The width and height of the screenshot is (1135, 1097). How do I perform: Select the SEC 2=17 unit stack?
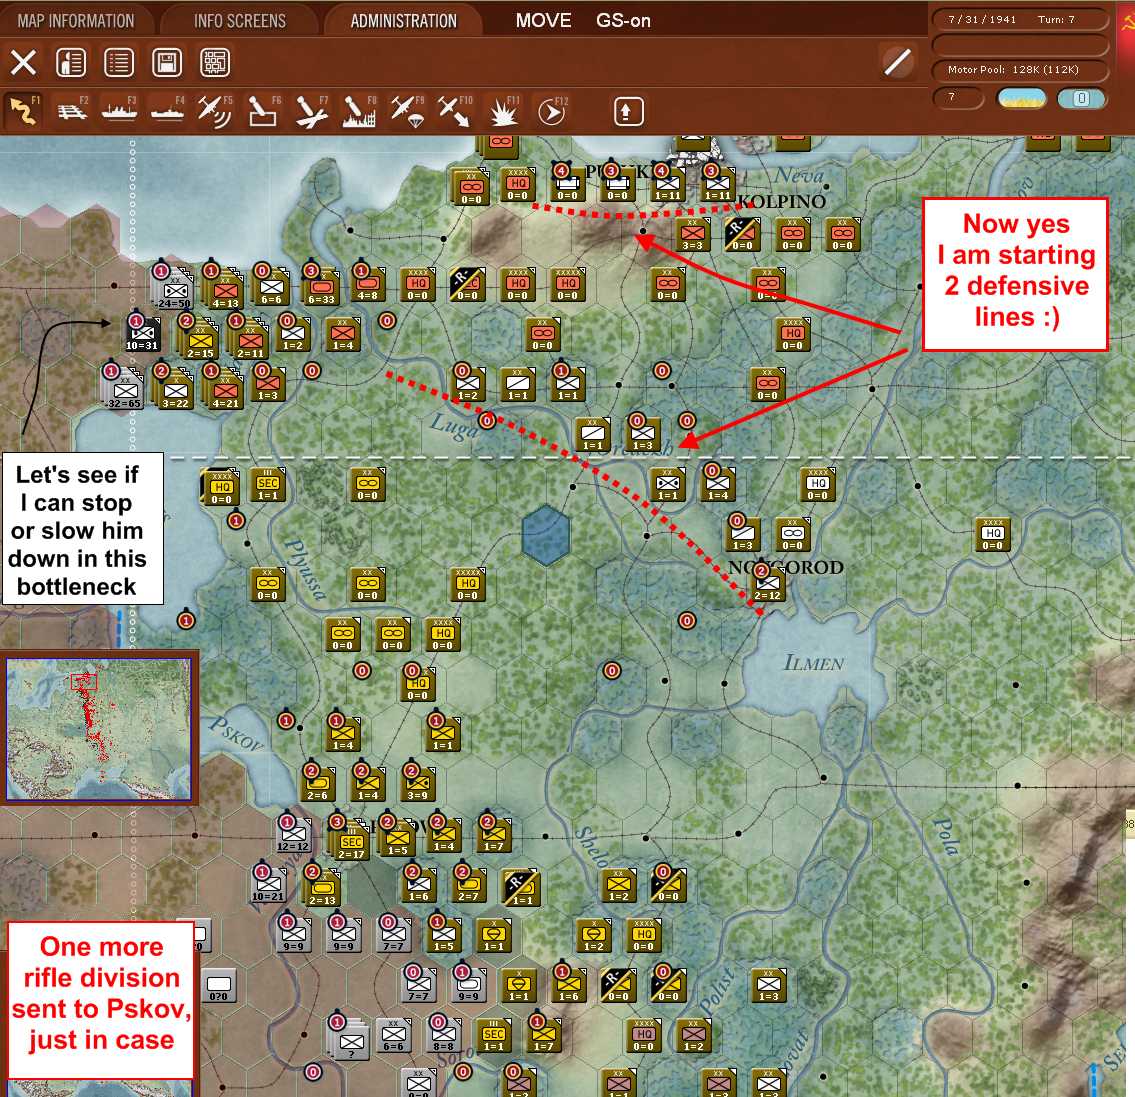350,842
